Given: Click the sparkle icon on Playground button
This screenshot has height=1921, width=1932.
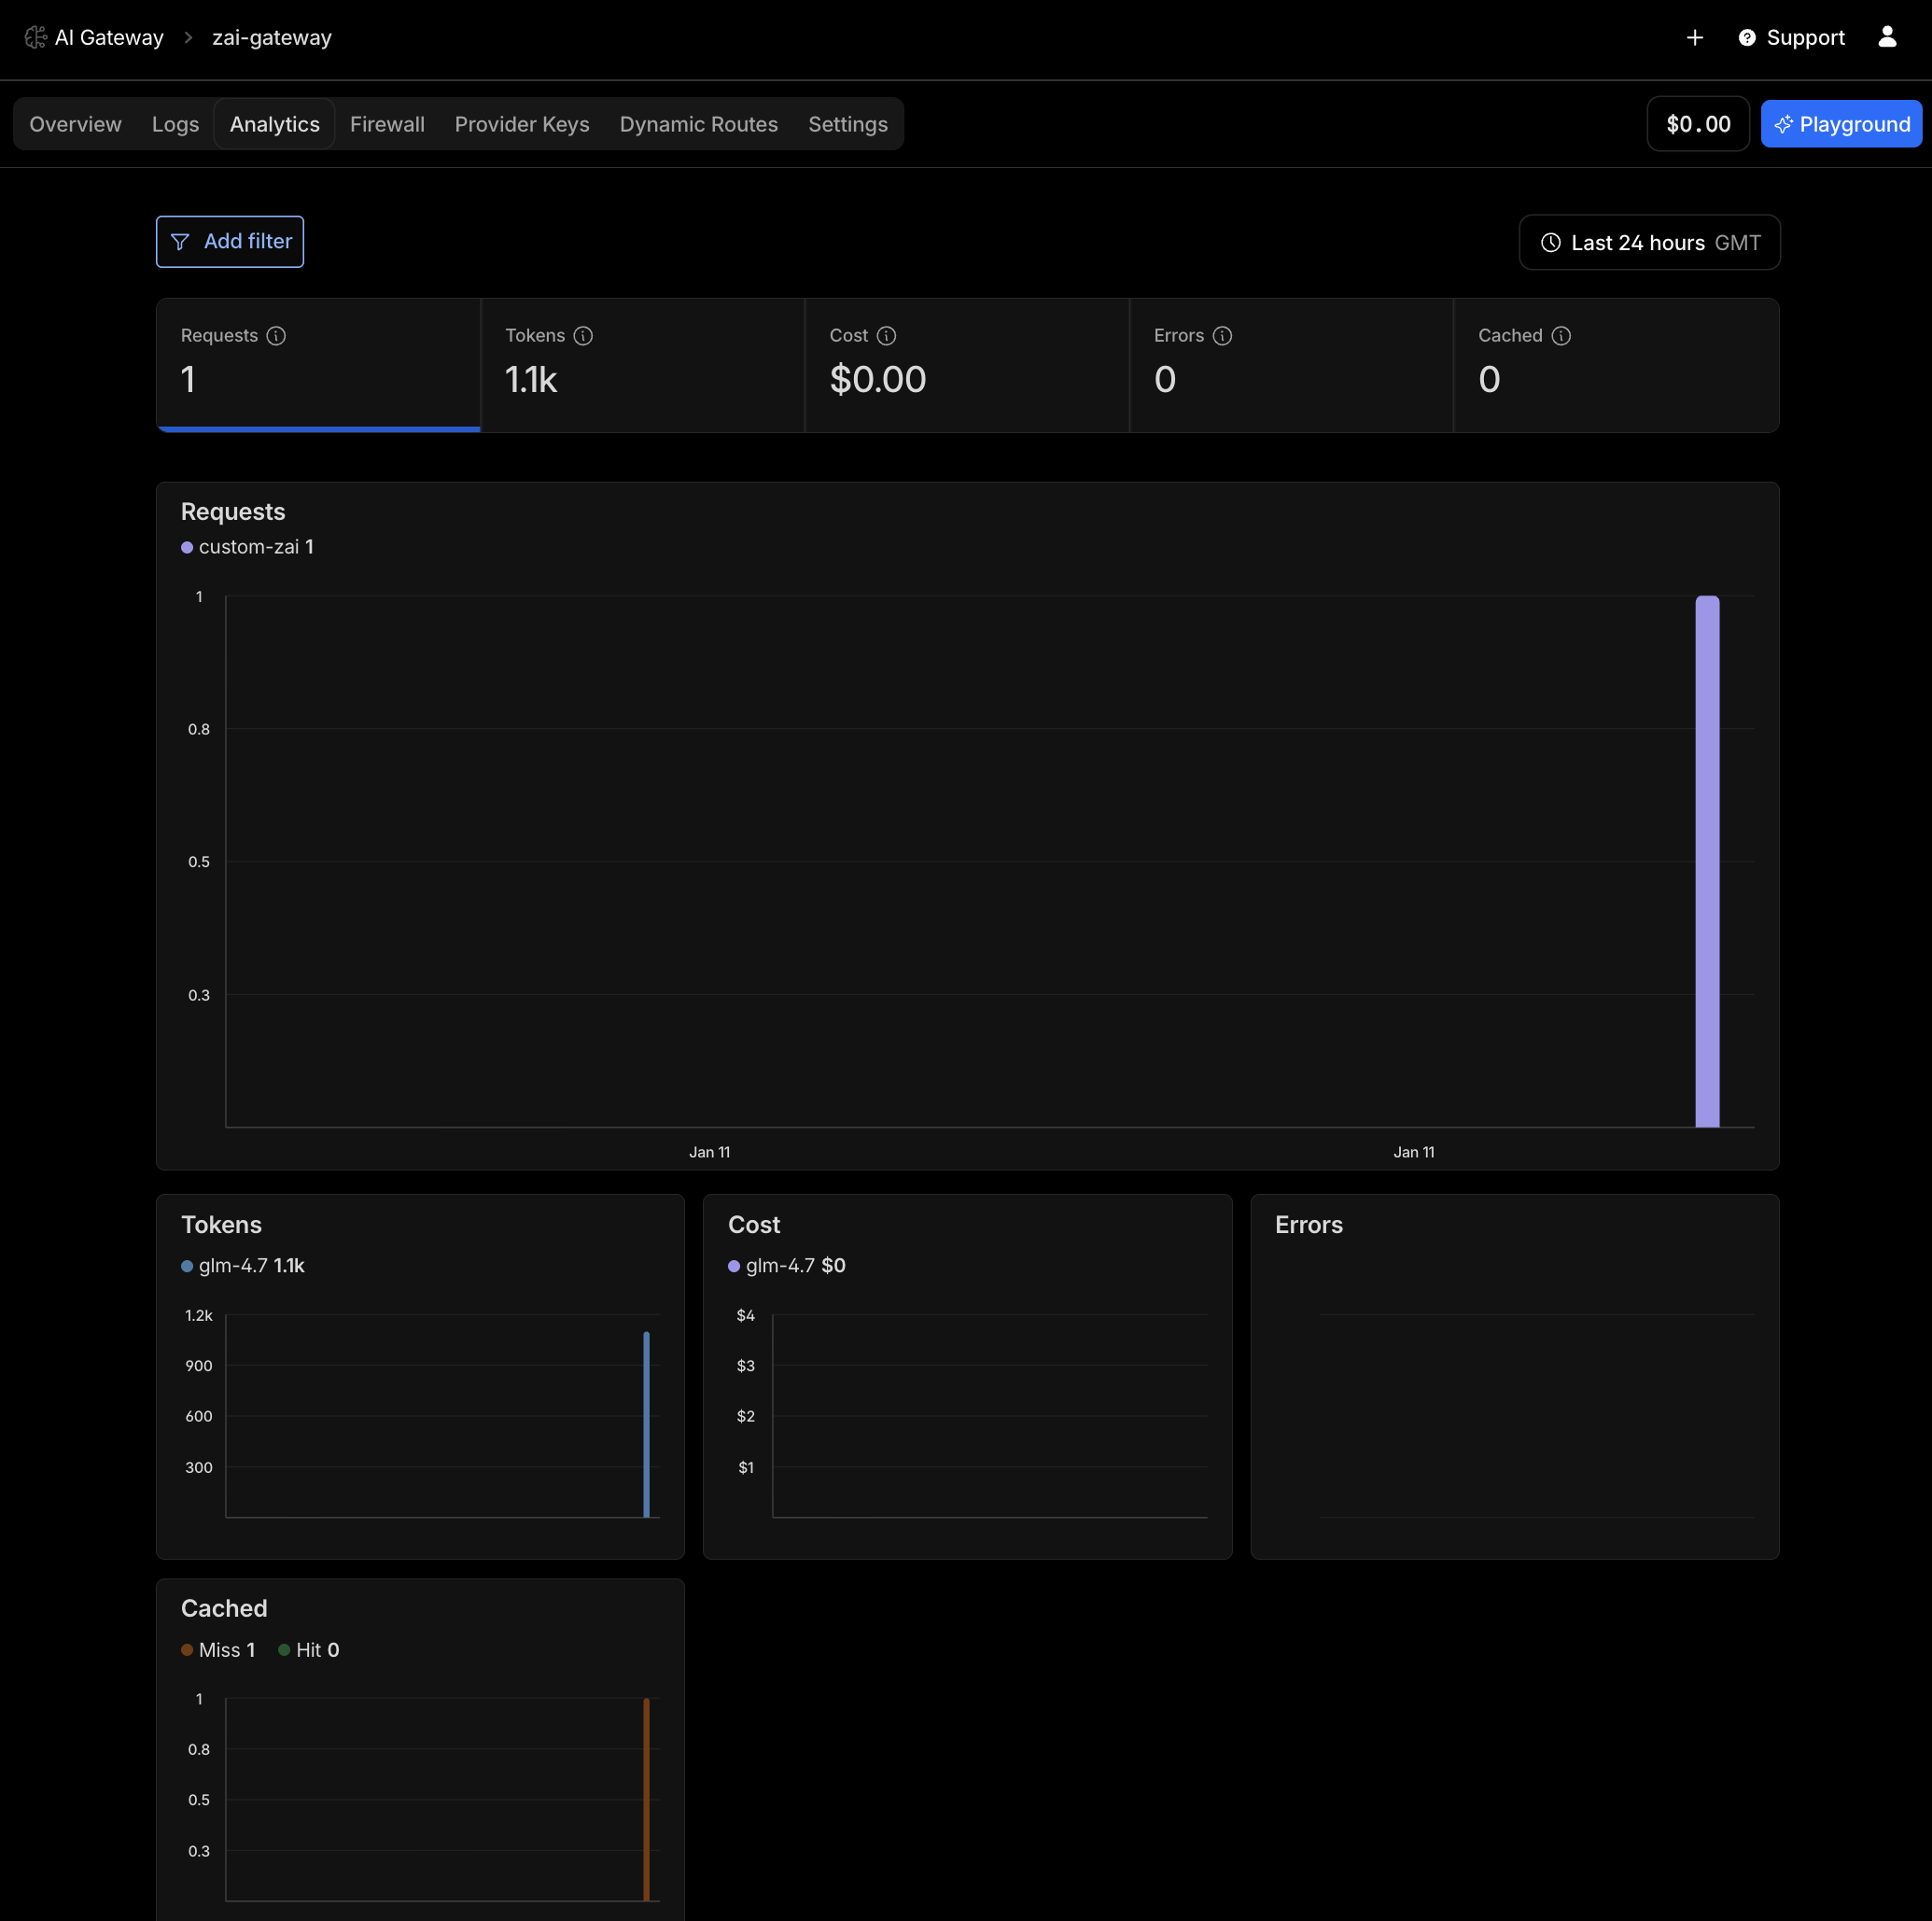Looking at the screenshot, I should (1783, 124).
